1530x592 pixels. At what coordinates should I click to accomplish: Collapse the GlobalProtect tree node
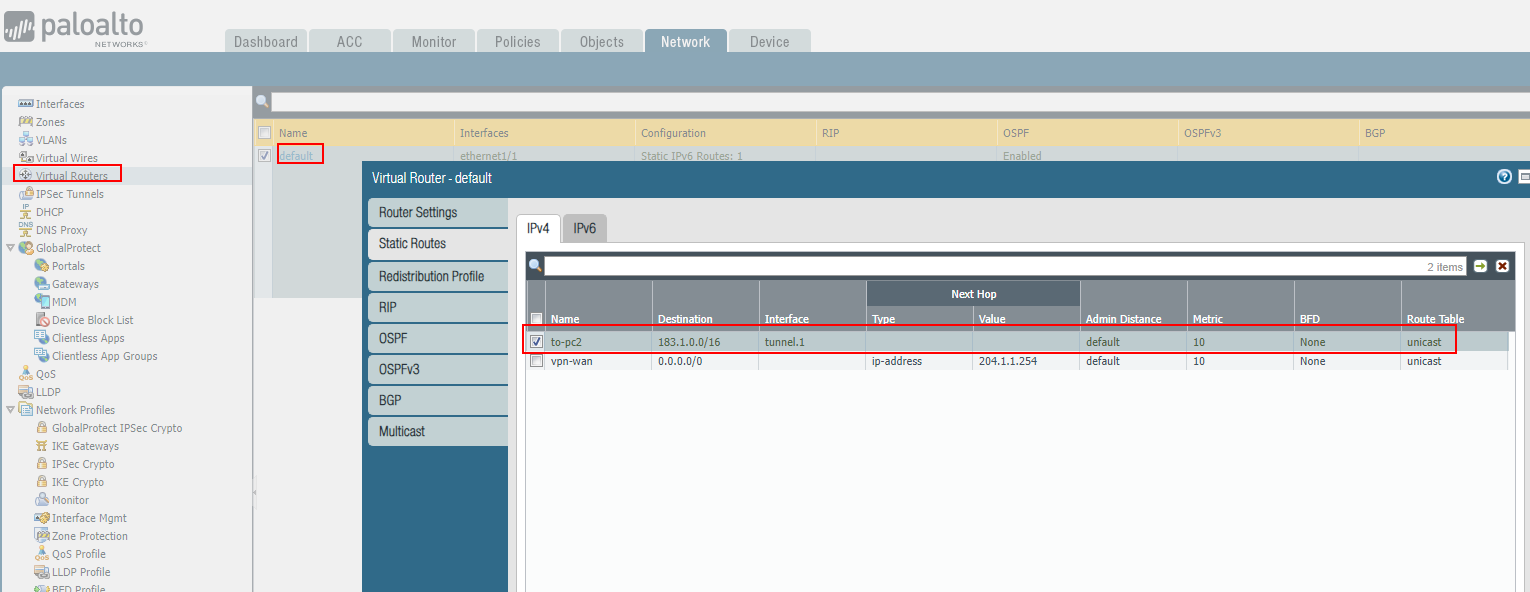tap(10, 248)
